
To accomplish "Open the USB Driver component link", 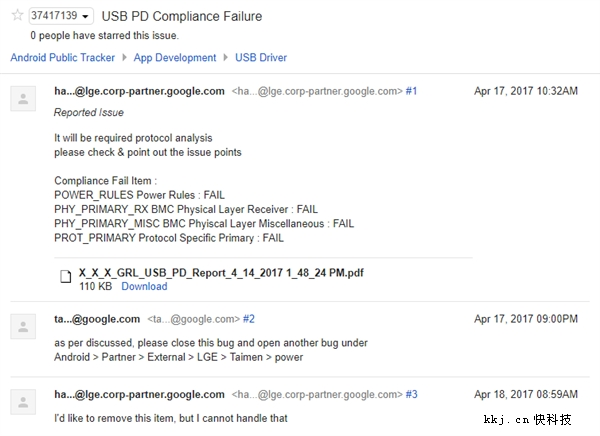I will (x=261, y=58).
